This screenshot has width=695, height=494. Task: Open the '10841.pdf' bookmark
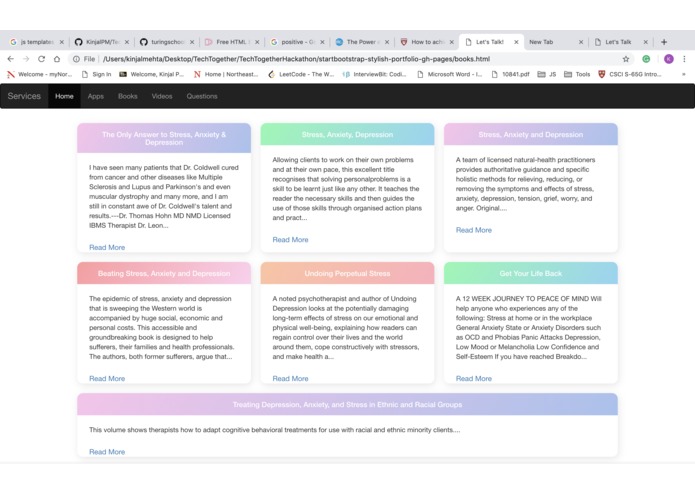pos(511,74)
